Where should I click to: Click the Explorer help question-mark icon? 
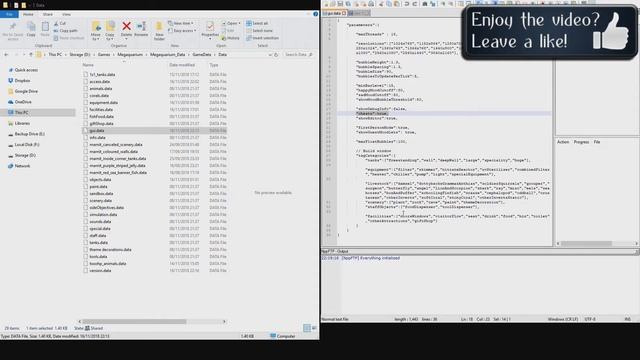[316, 14]
